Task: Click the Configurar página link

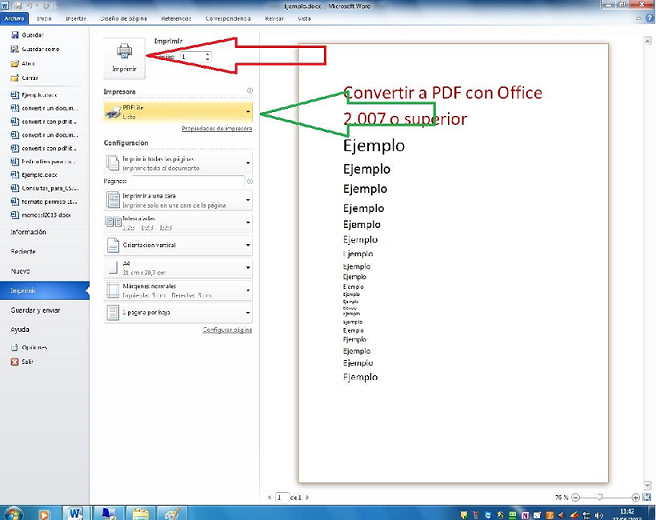Action: point(227,330)
